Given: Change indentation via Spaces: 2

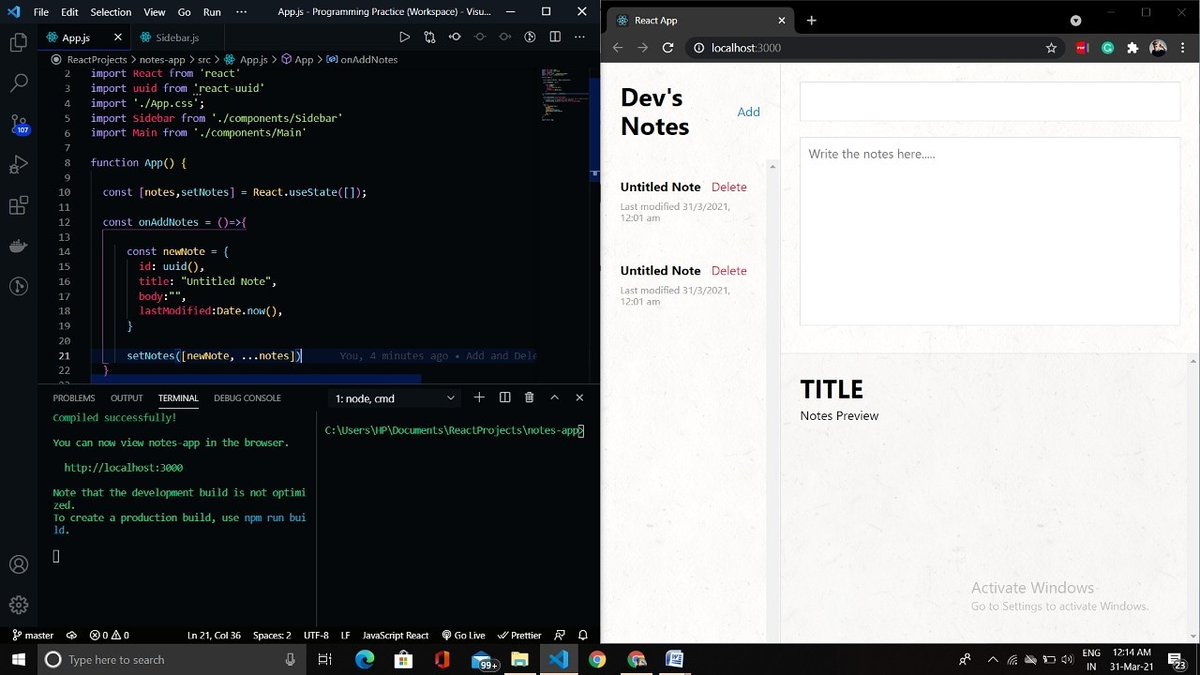Looking at the screenshot, I should click(x=272, y=635).
